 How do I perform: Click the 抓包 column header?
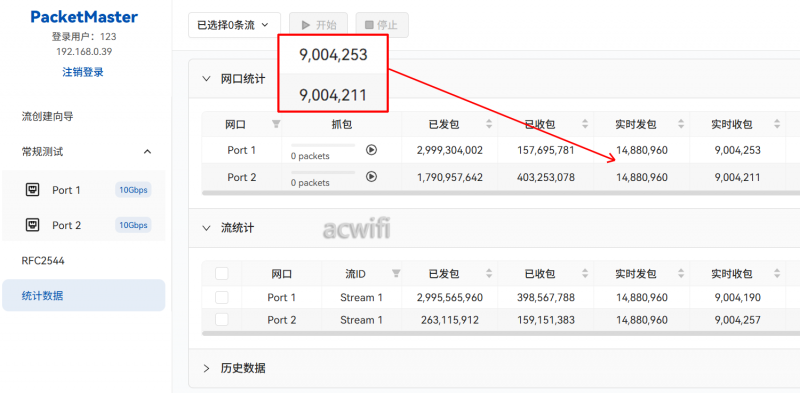coord(341,124)
